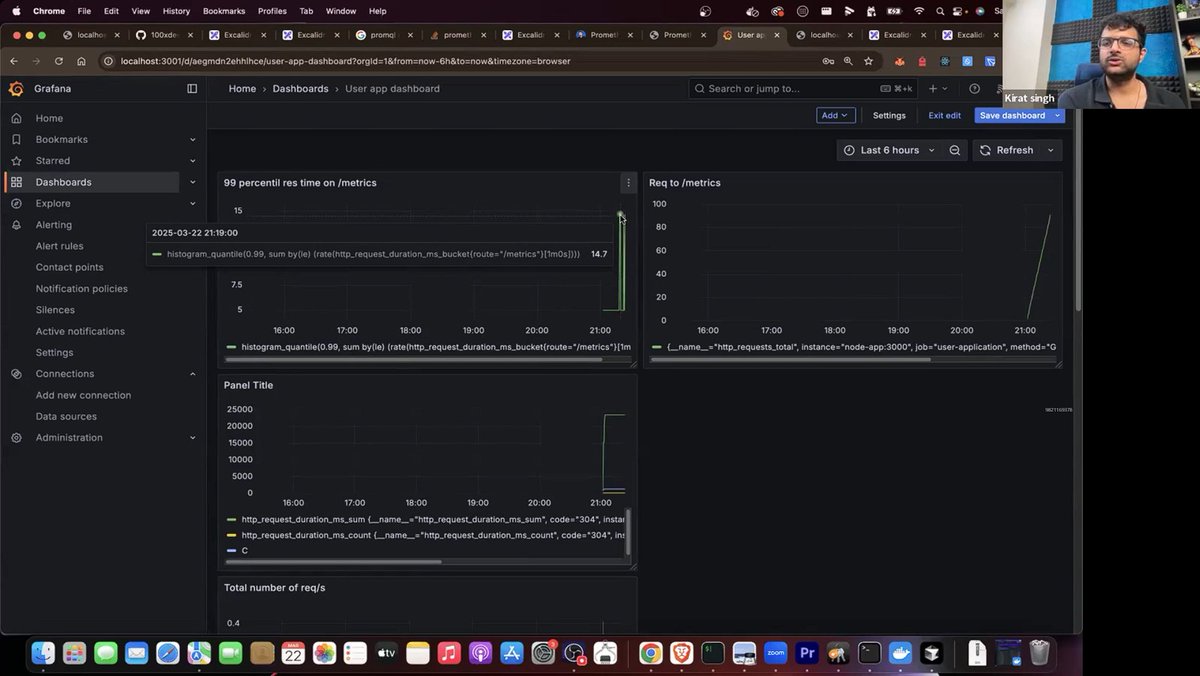Expand the Administration section chevron
The height and width of the screenshot is (676, 1200).
point(193,438)
